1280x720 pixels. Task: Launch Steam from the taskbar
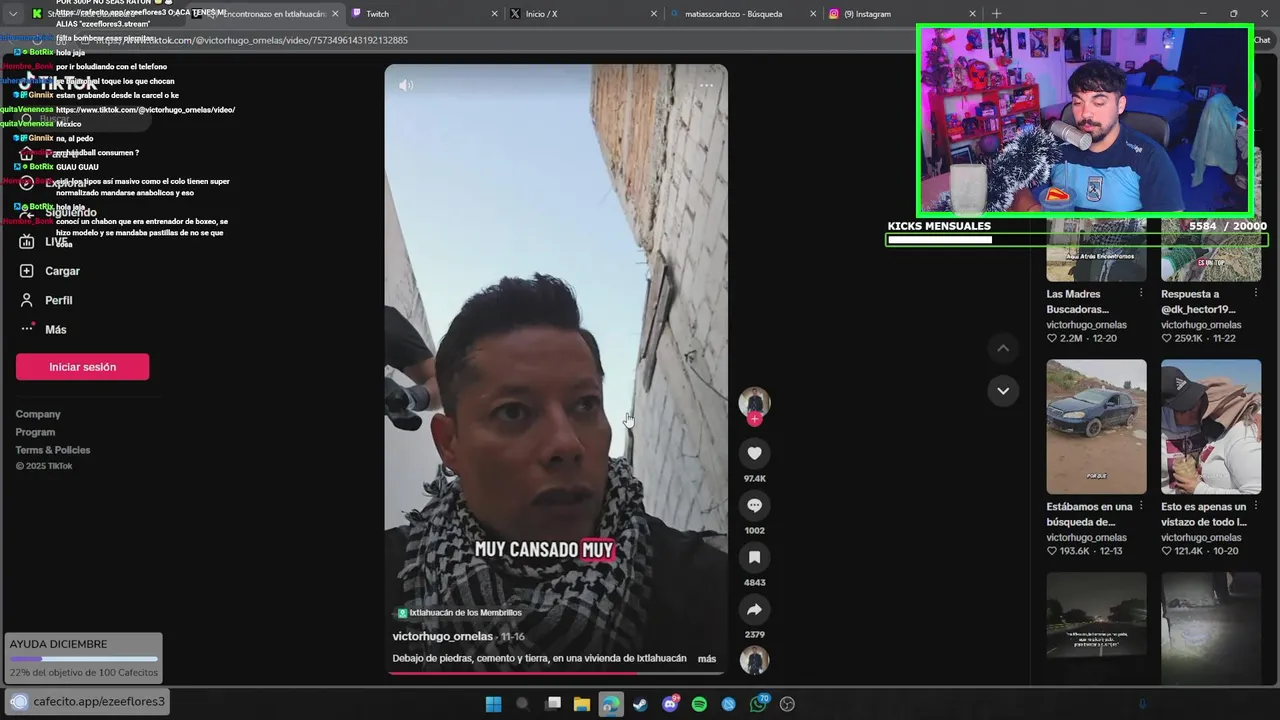pos(640,704)
